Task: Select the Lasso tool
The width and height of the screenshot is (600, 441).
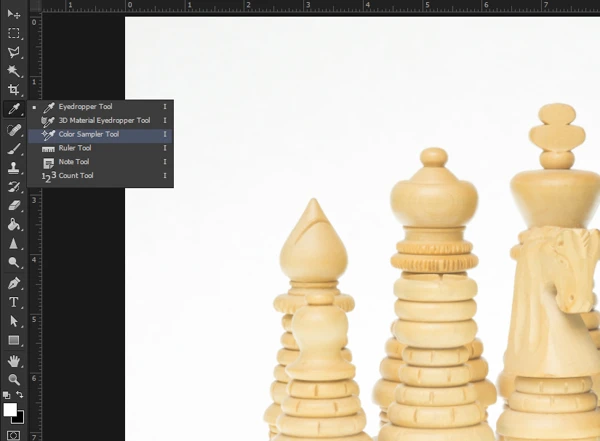Action: [14, 52]
